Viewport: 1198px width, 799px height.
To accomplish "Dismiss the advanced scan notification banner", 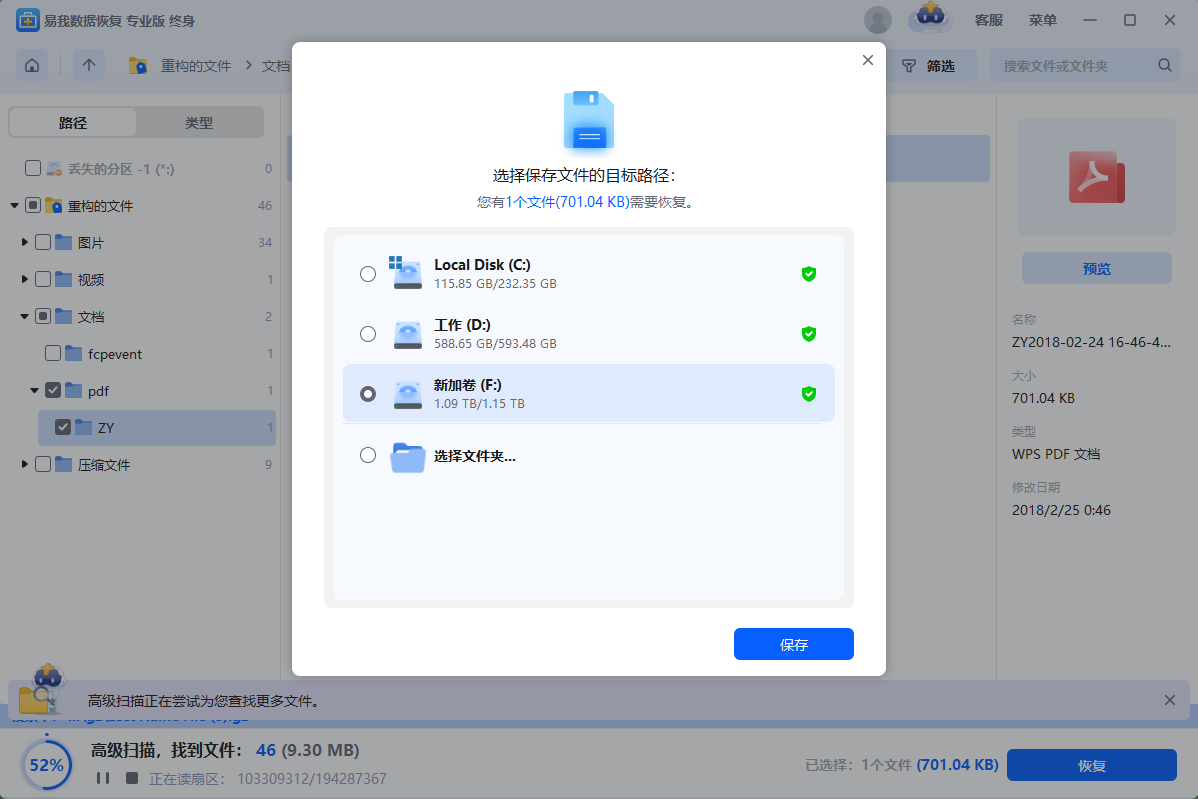I will [x=1170, y=700].
